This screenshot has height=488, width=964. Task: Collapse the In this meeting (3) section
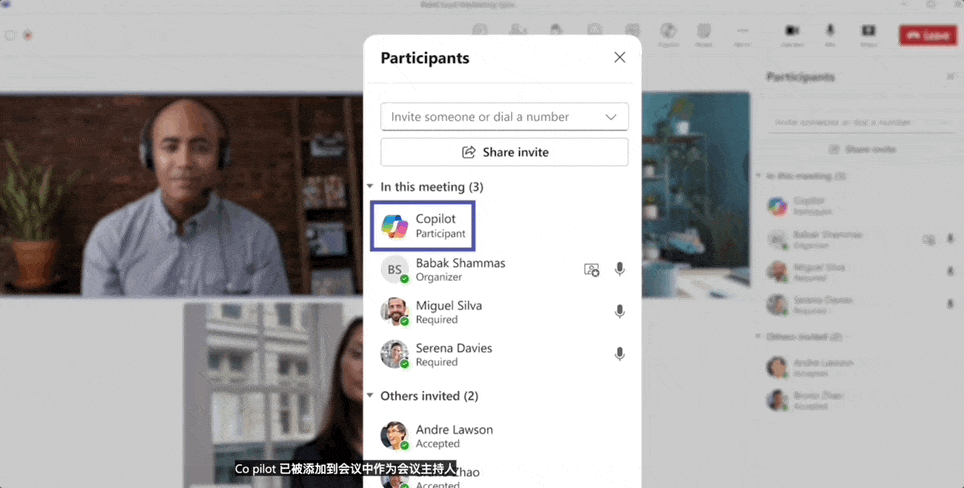tap(370, 186)
